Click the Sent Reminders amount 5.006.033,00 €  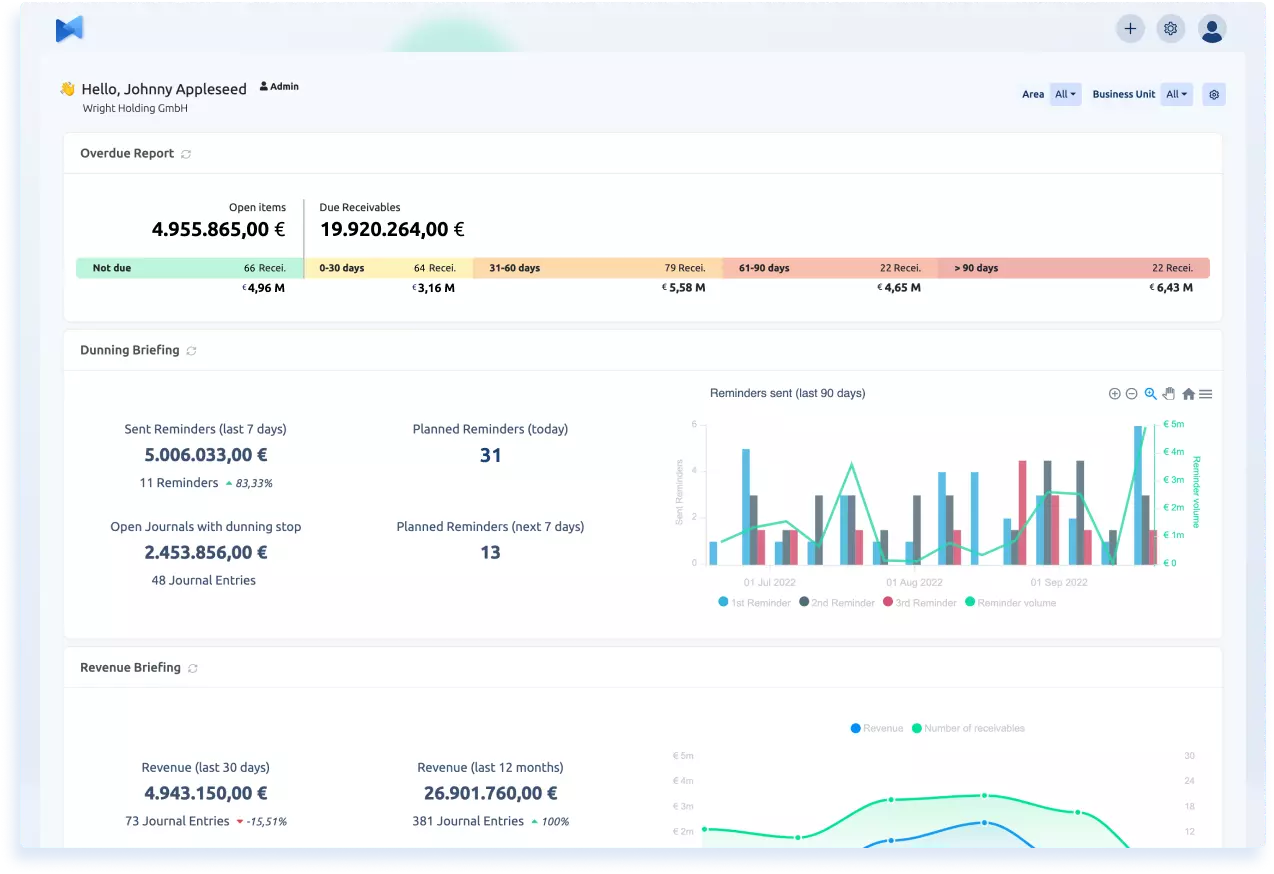(x=206, y=455)
